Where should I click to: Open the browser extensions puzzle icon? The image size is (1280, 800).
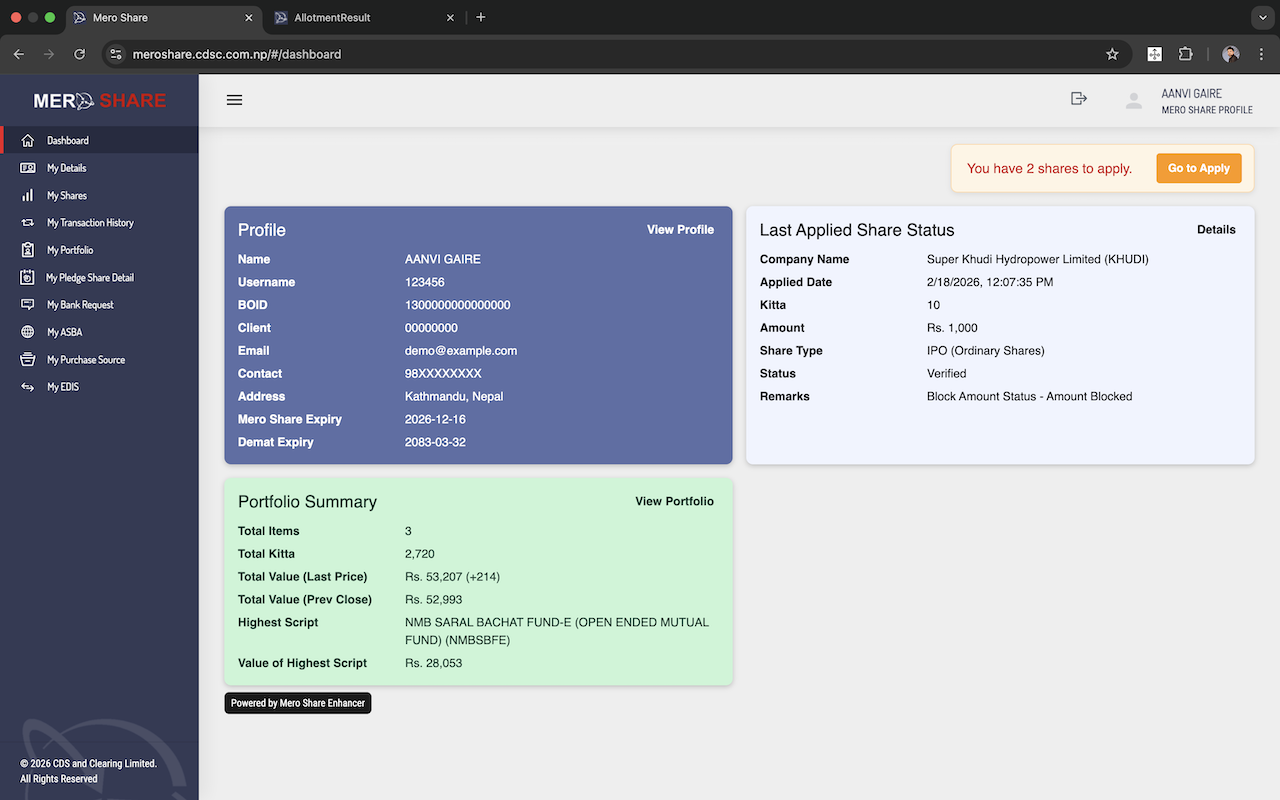1186,54
